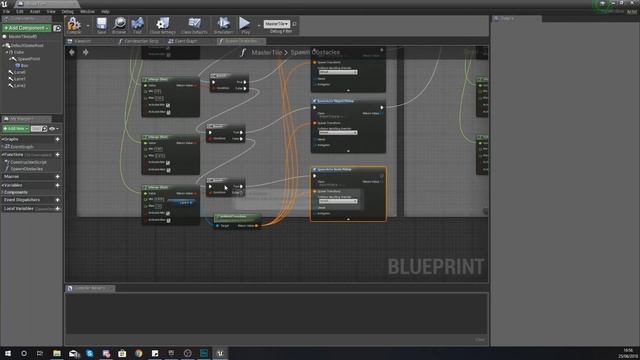Expand advanced pins on the selected SpawnActor node

(x=348, y=219)
